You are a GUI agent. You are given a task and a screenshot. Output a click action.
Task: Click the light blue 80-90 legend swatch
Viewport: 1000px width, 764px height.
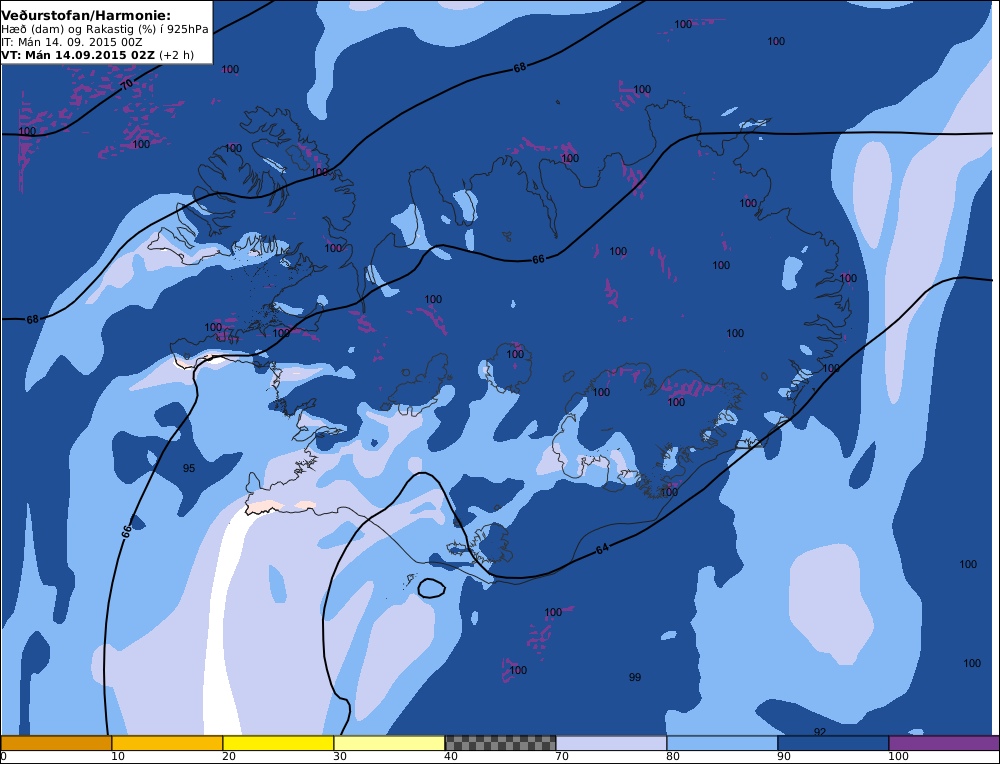(x=722, y=743)
